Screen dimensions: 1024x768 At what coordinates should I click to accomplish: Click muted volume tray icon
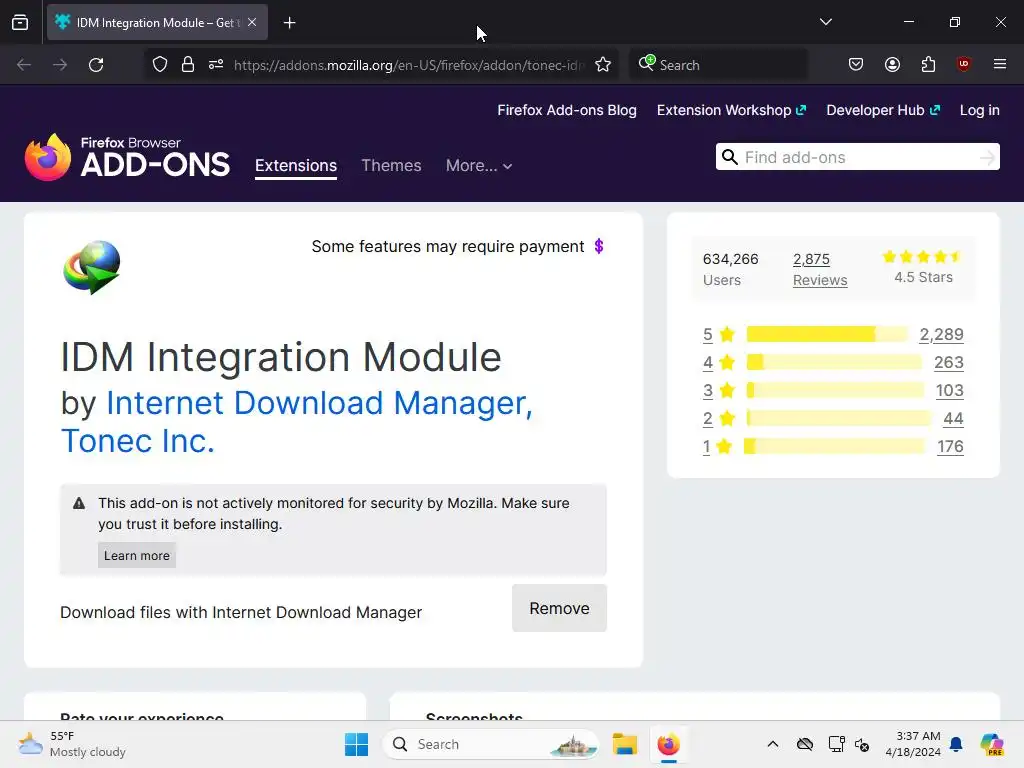[862, 744]
